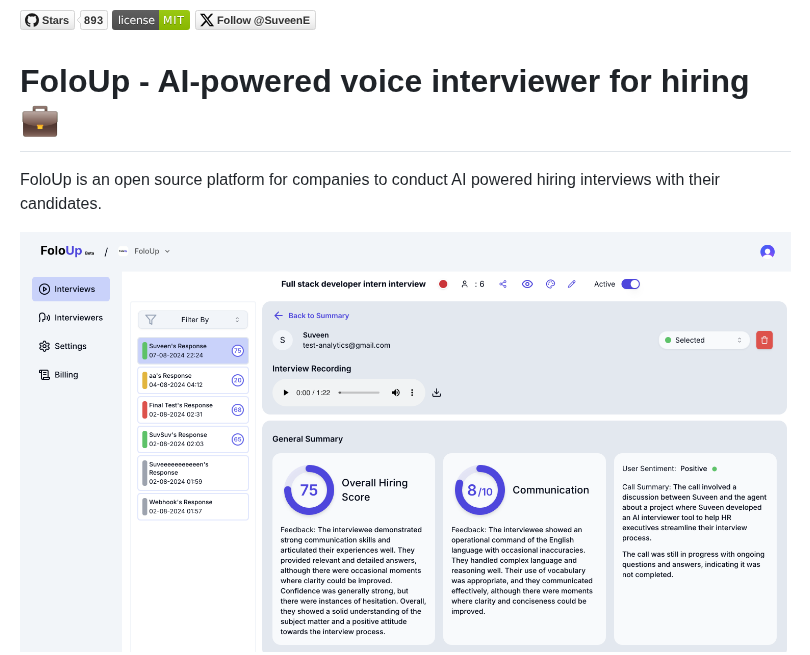Open the theme color palette icon
Image resolution: width=810 pixels, height=655 pixels.
550,284
